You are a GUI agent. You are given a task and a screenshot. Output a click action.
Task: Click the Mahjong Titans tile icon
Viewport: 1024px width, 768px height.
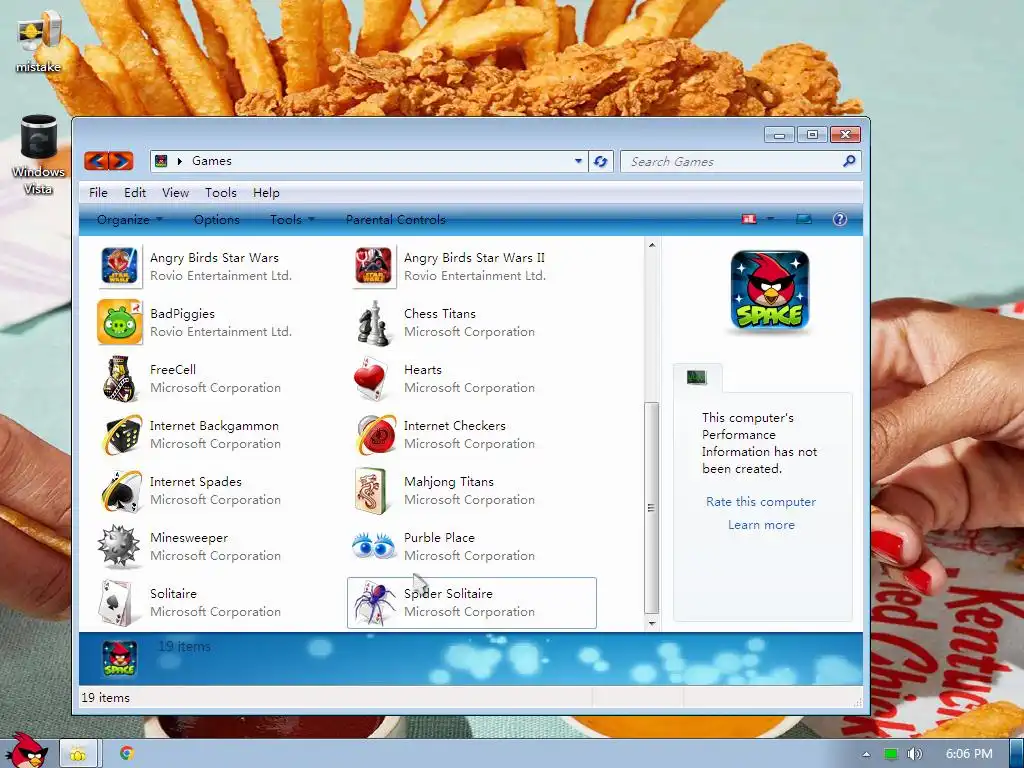(370, 490)
